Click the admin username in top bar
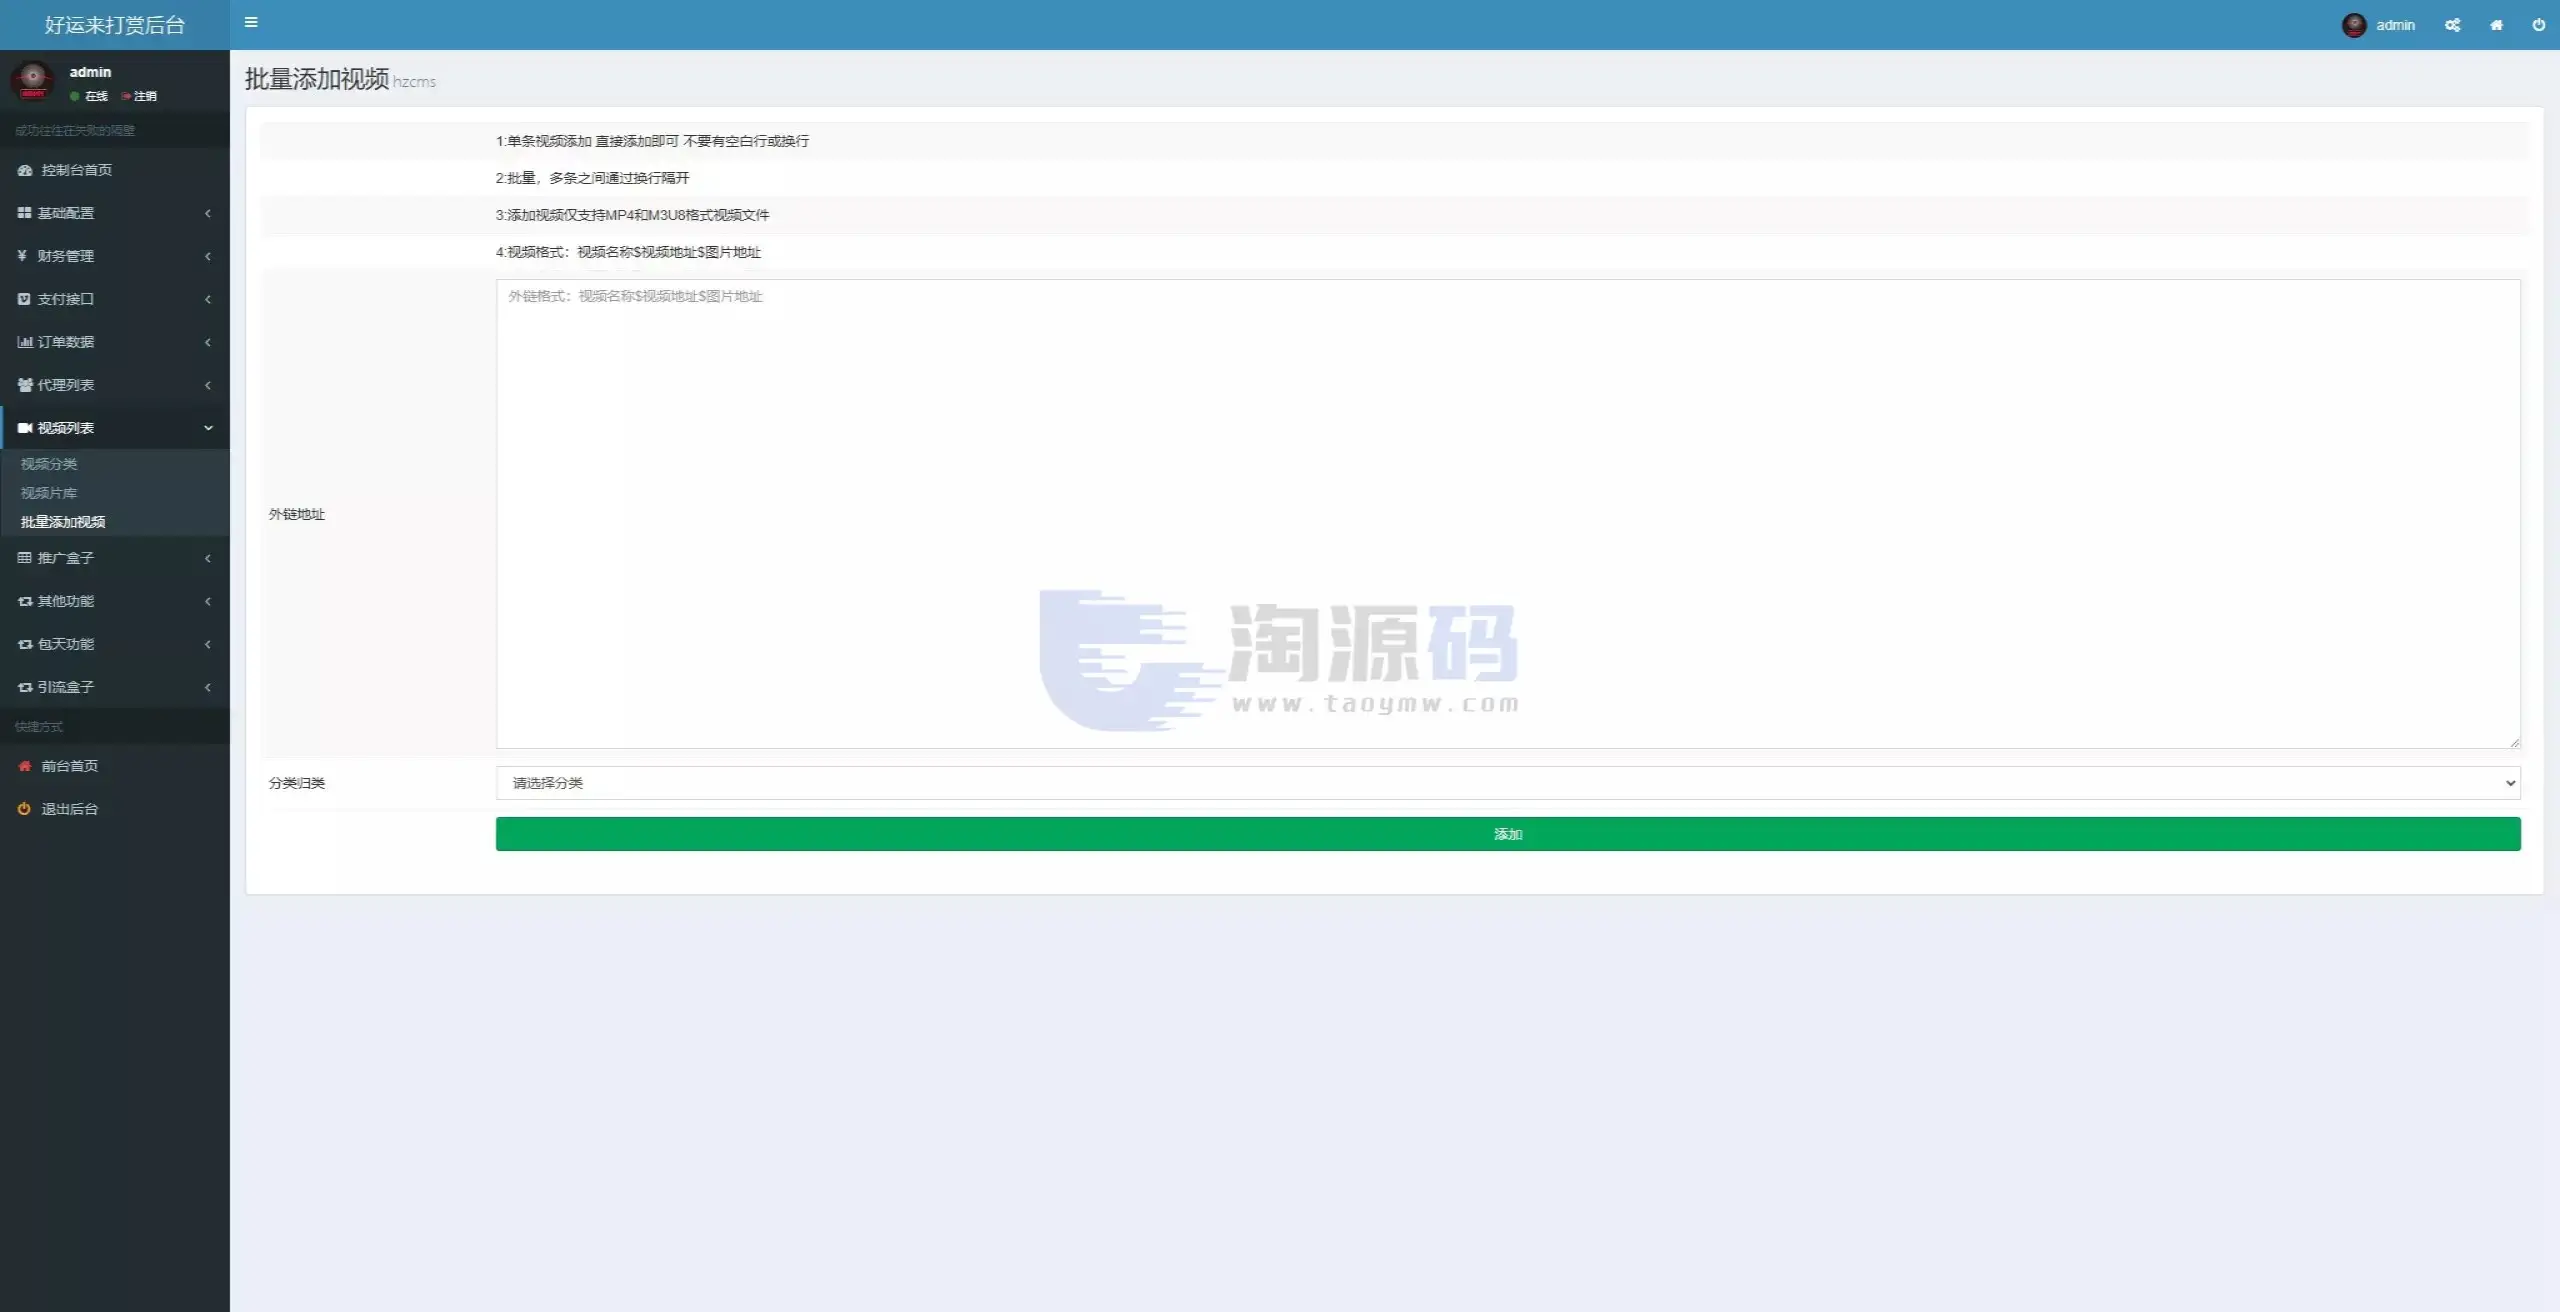Image resolution: width=2560 pixels, height=1312 pixels. point(2395,25)
